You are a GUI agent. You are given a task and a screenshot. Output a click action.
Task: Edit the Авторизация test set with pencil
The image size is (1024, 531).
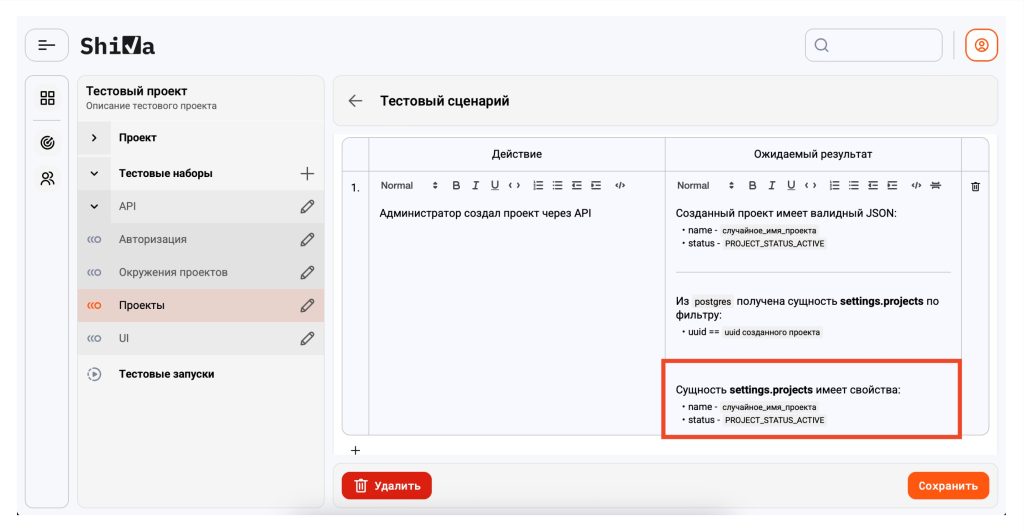click(x=307, y=240)
